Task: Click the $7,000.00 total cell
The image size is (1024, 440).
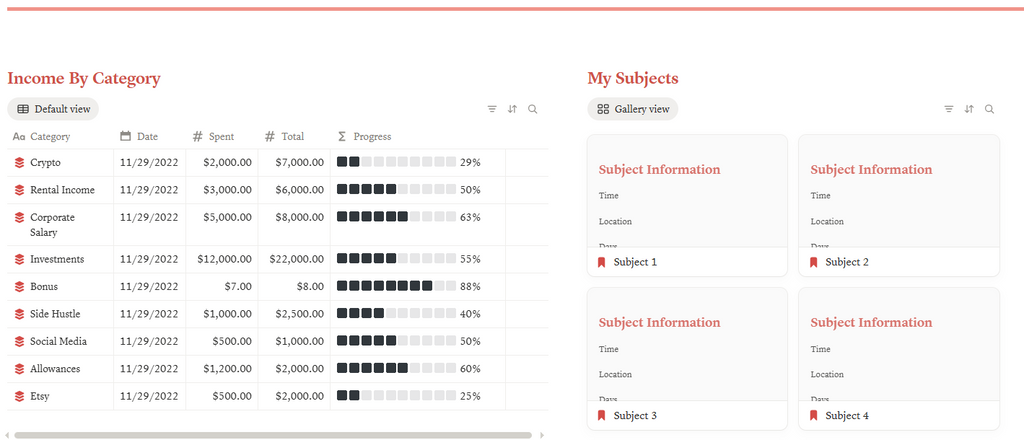Action: (x=294, y=163)
